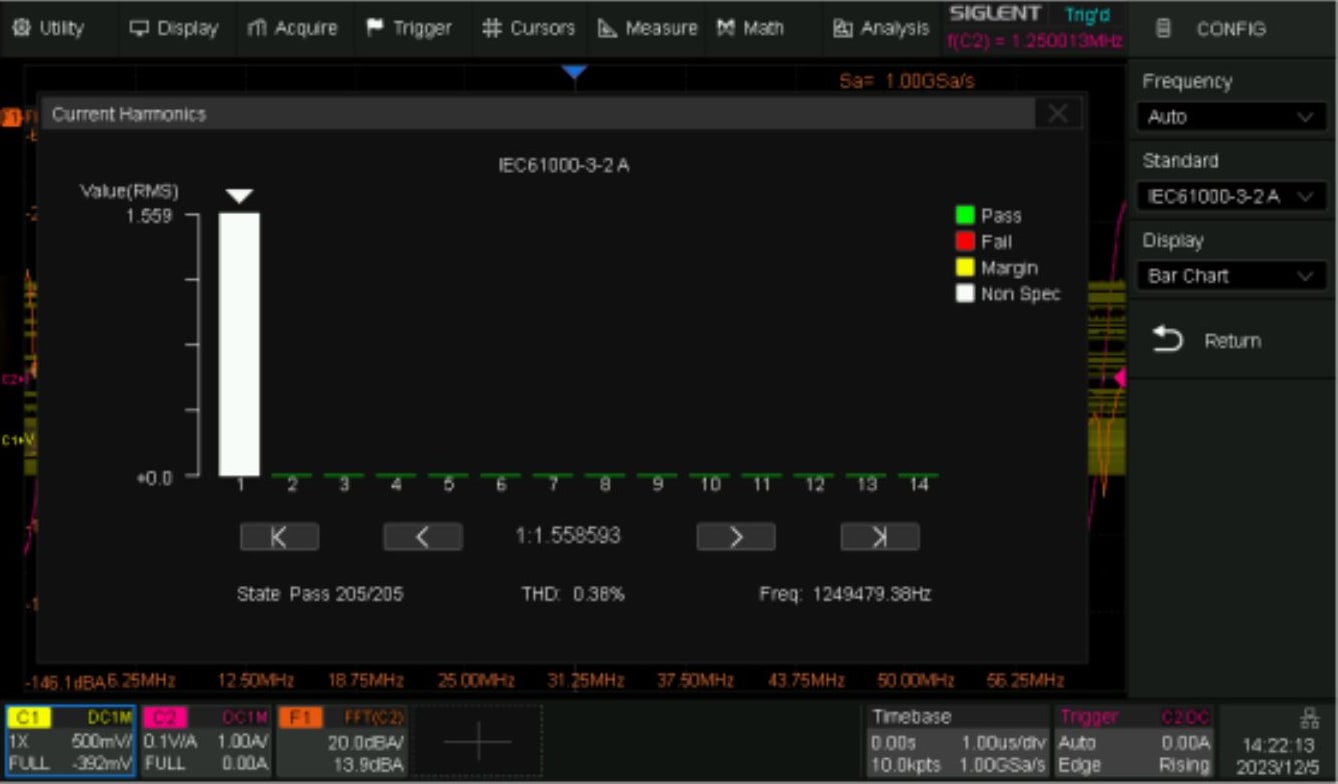Click the Return button
Viewport: 1338px width, 784px height.
pyautogui.click(x=1231, y=341)
